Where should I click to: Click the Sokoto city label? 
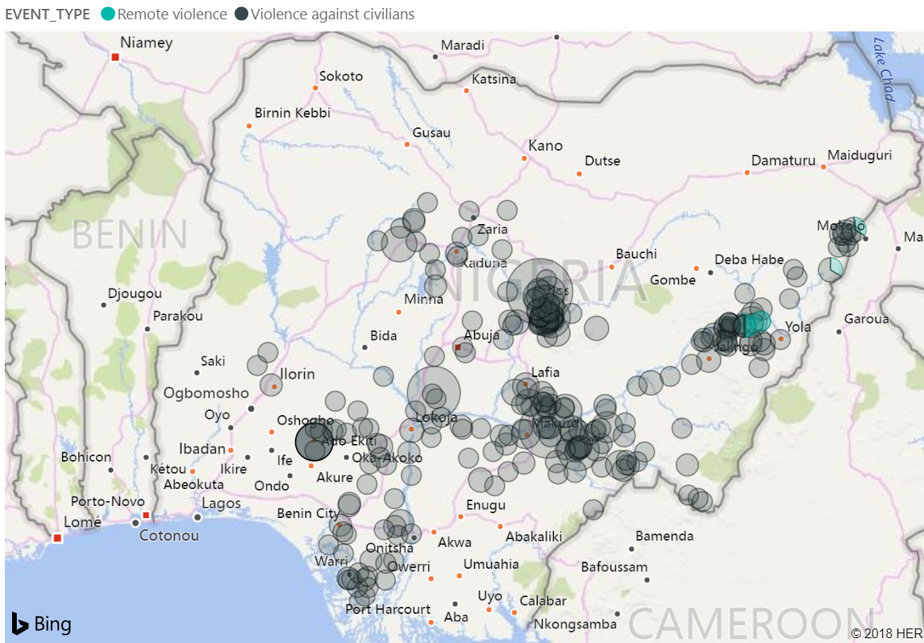[341, 76]
